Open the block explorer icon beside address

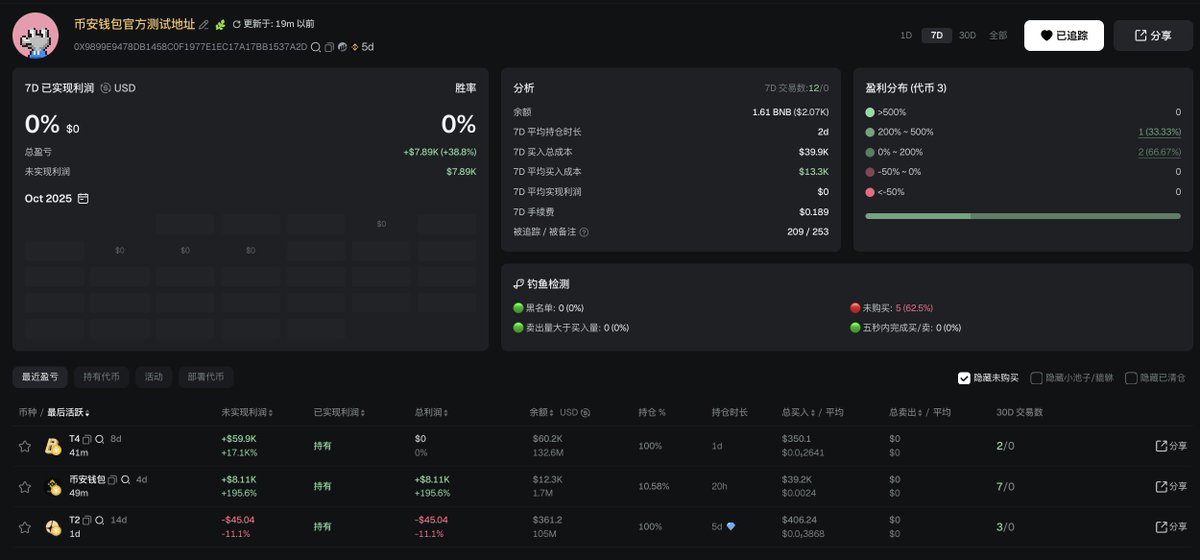341,47
